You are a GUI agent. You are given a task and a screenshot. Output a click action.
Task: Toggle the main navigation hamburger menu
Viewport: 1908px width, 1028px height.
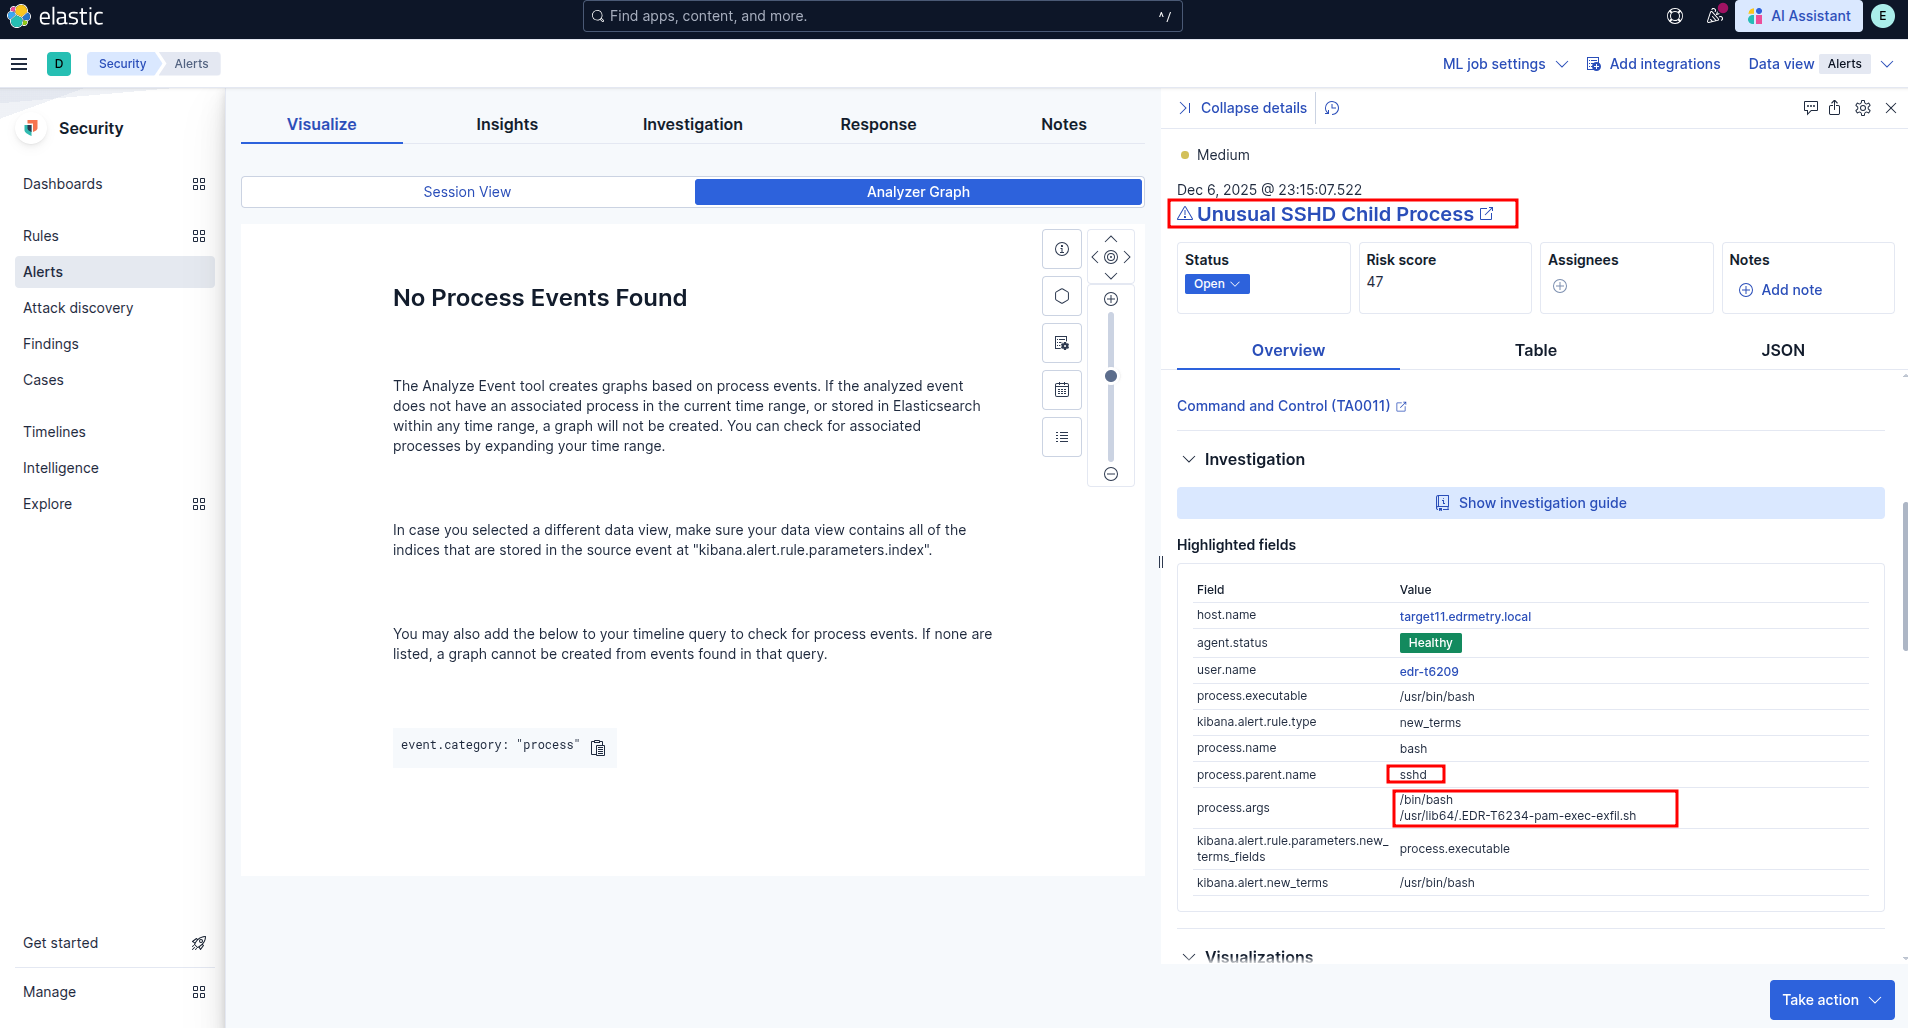pyautogui.click(x=19, y=64)
